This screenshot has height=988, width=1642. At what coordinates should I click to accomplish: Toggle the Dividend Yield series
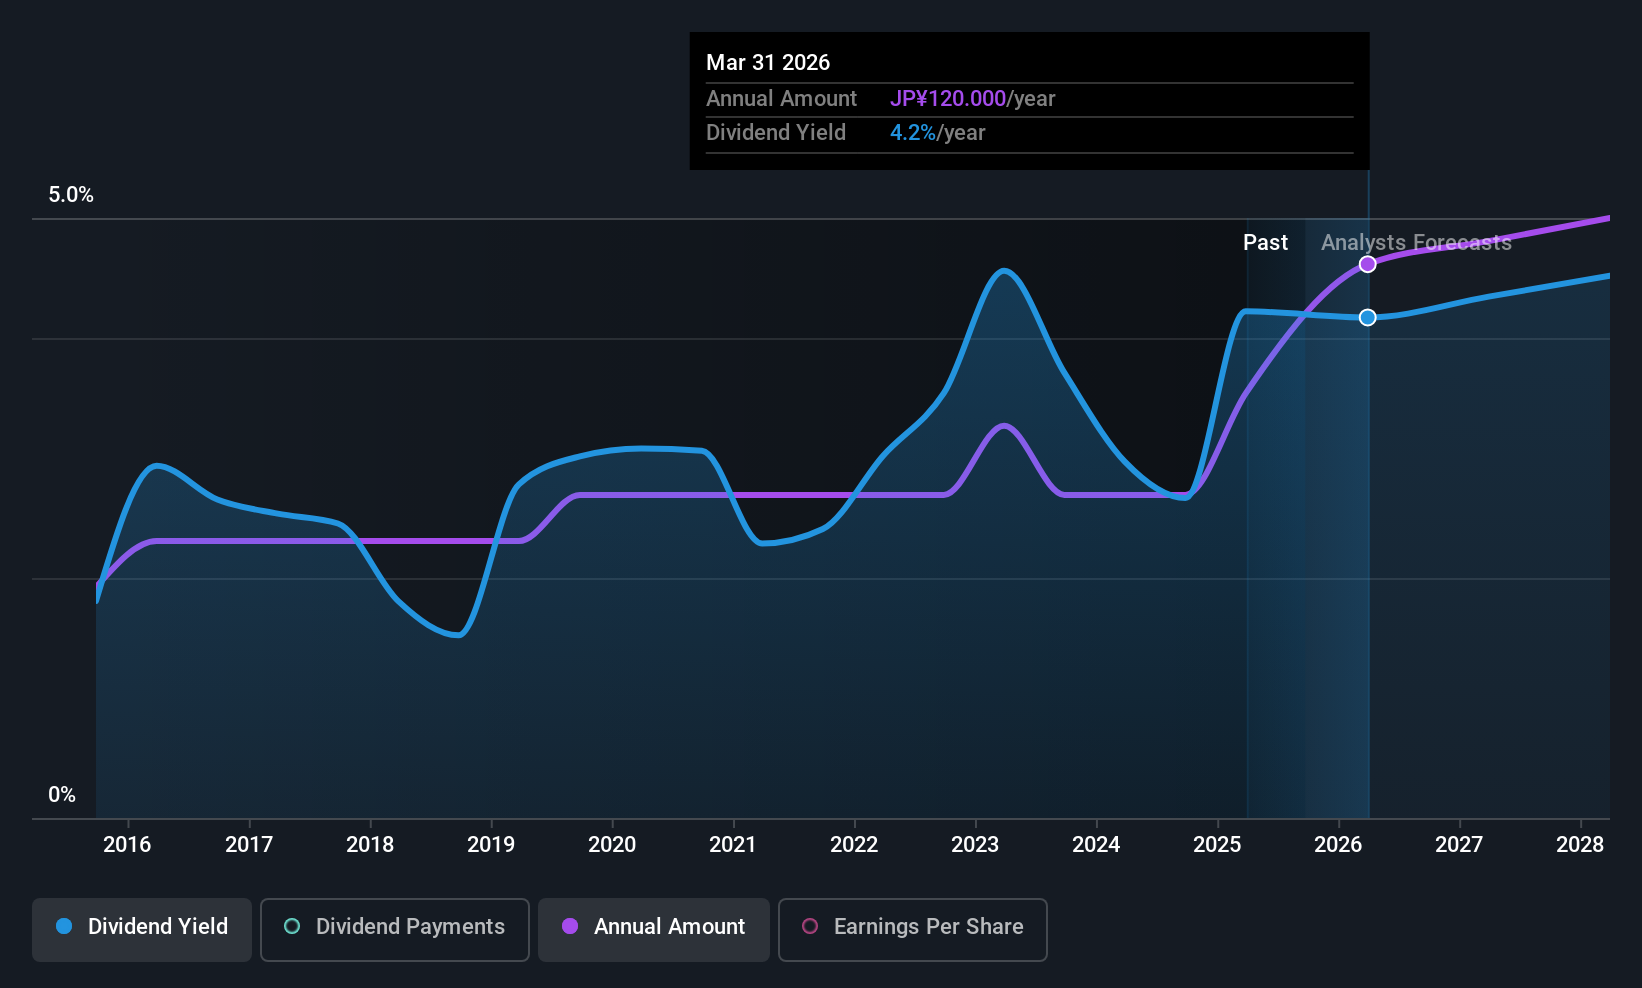pos(142,929)
